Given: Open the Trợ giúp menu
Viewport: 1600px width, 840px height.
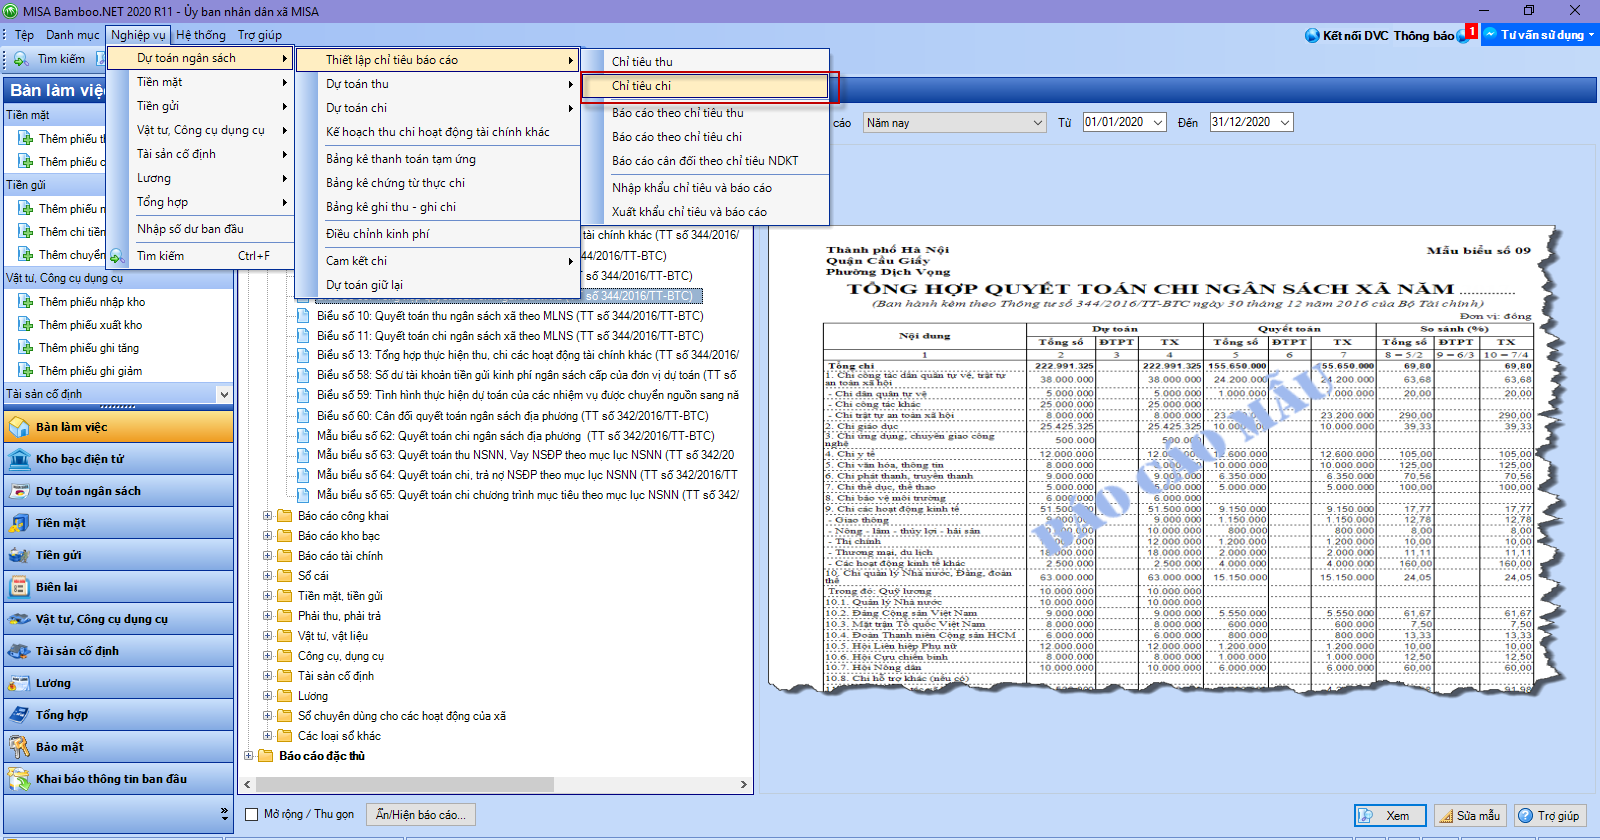Looking at the screenshot, I should [x=260, y=35].
